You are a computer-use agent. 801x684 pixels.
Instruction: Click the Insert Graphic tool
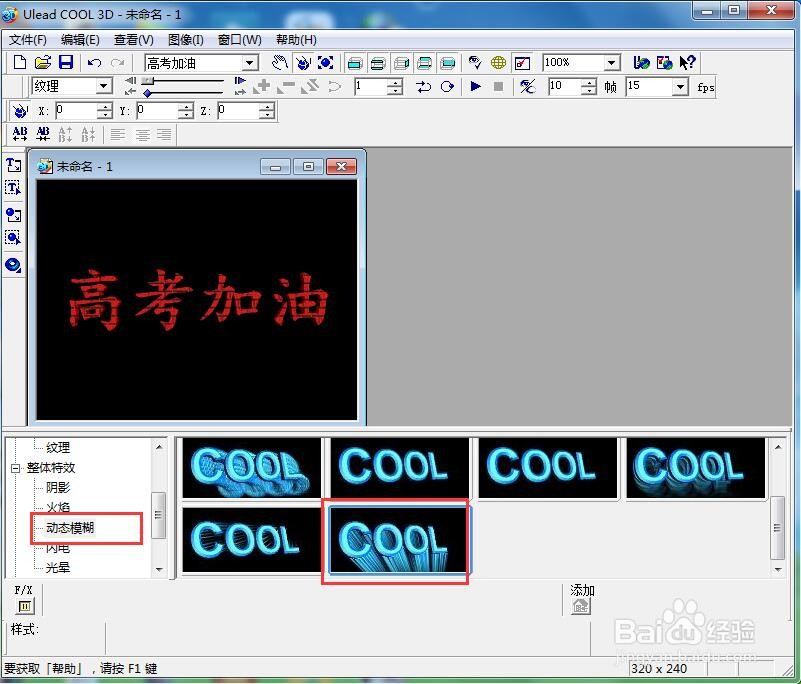point(13,215)
